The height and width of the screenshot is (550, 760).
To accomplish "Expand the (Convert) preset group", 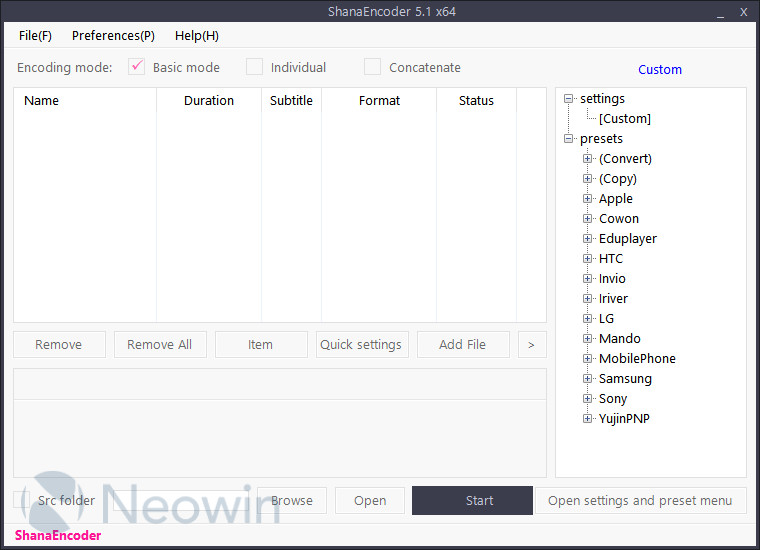I will (x=587, y=158).
